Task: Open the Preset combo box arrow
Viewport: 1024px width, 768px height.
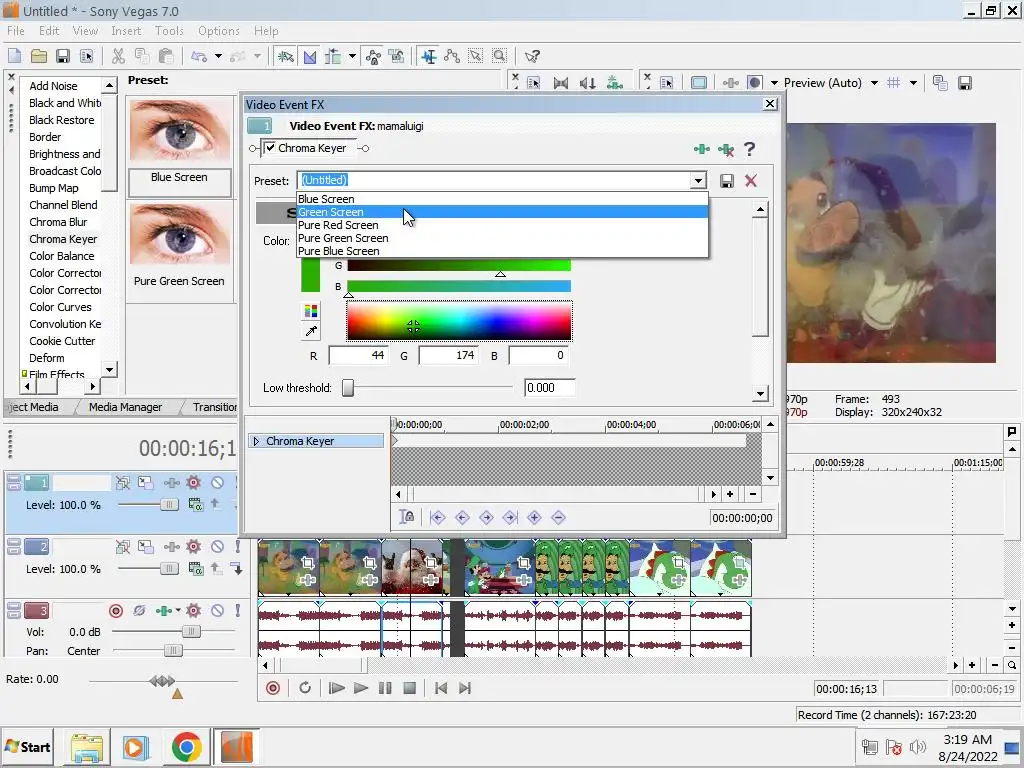Action: tap(698, 180)
